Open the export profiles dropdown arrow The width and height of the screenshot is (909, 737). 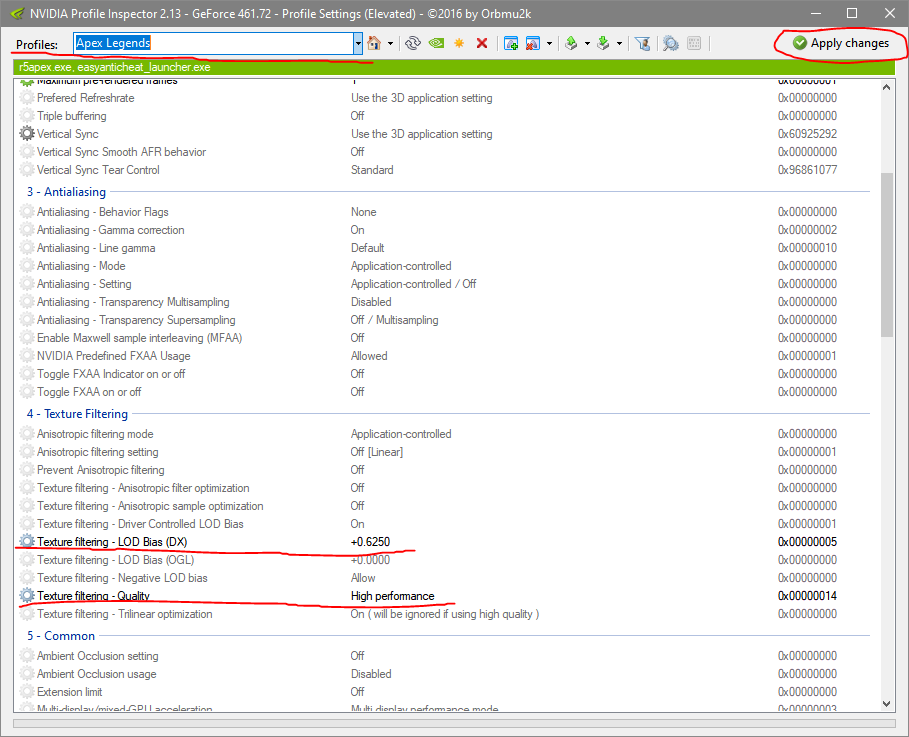(x=587, y=43)
